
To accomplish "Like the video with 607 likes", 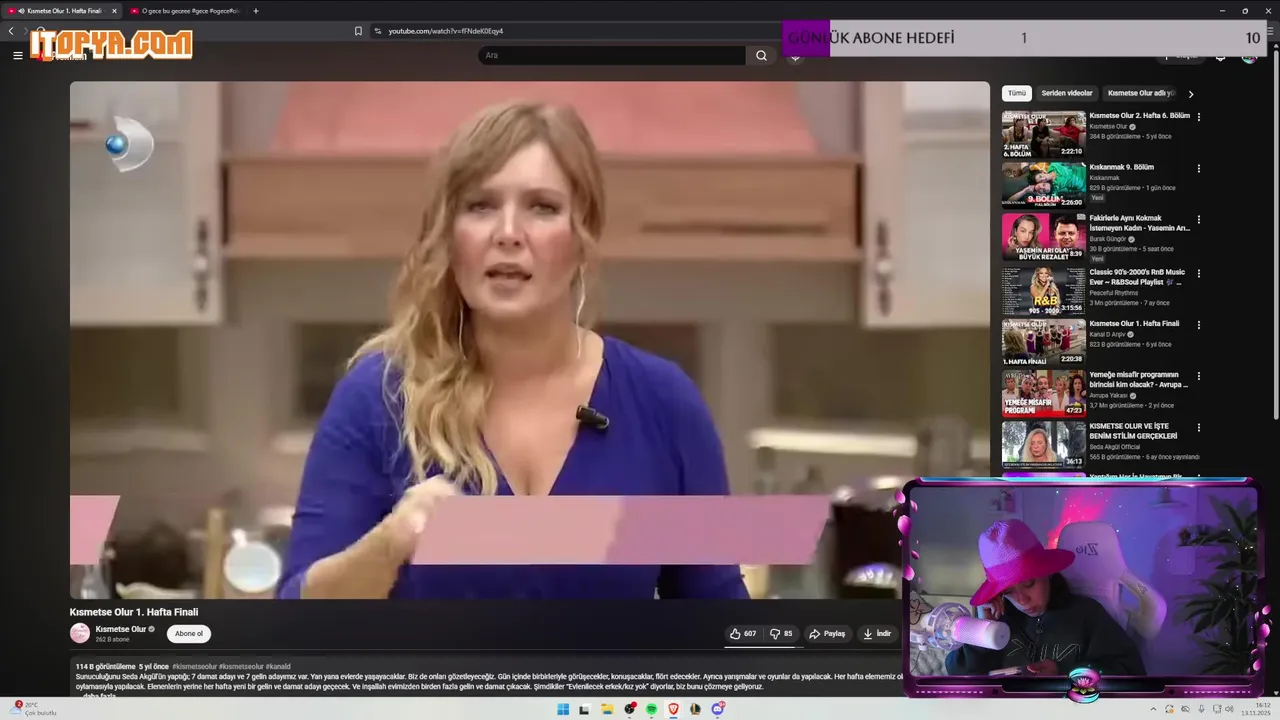I will tap(743, 633).
